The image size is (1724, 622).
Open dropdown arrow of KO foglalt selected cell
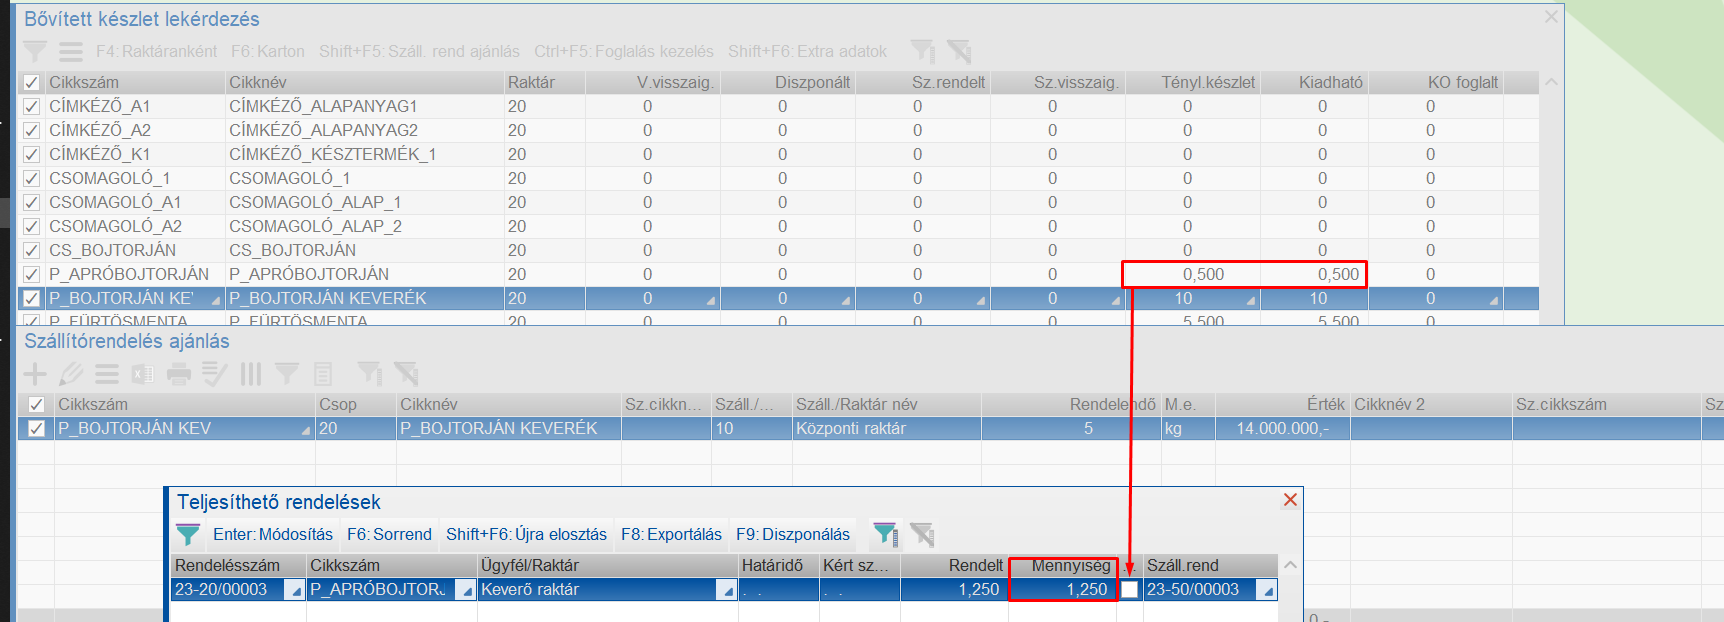(x=1493, y=300)
